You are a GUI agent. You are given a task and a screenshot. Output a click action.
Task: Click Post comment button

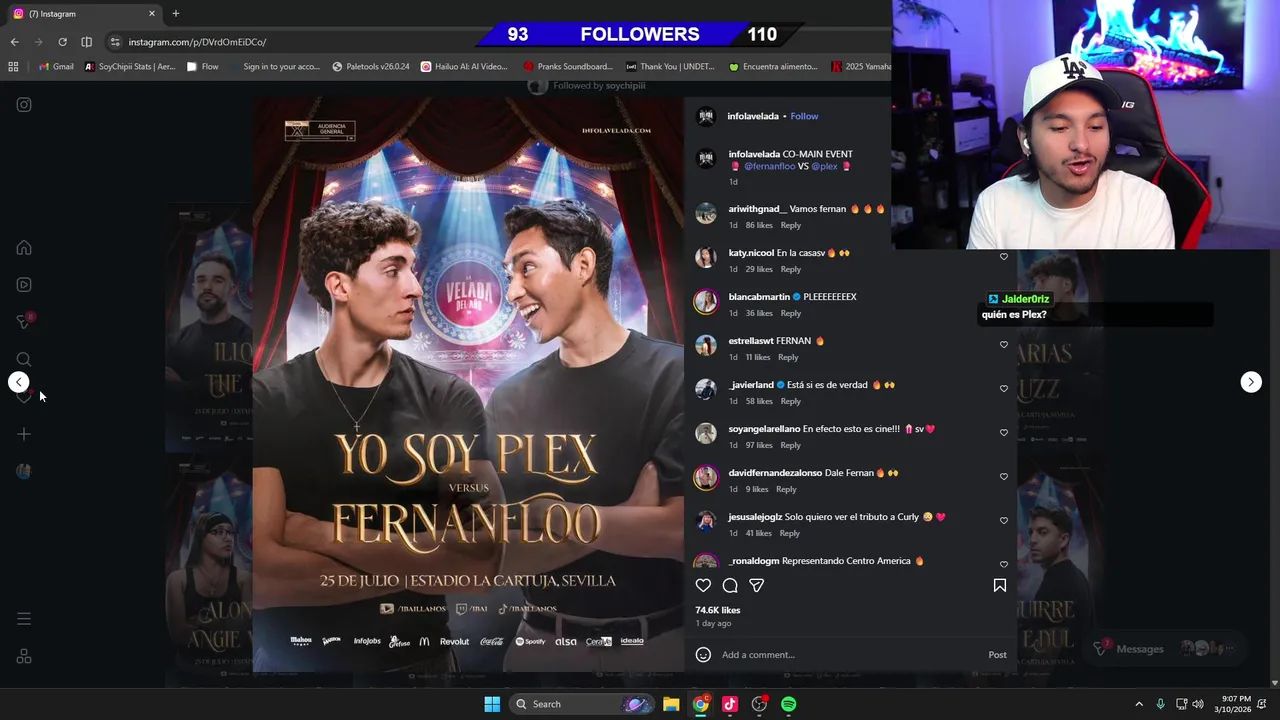997,655
